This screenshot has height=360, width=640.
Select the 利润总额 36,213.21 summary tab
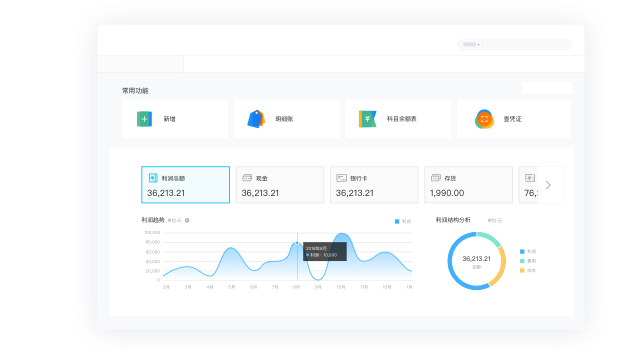185,185
